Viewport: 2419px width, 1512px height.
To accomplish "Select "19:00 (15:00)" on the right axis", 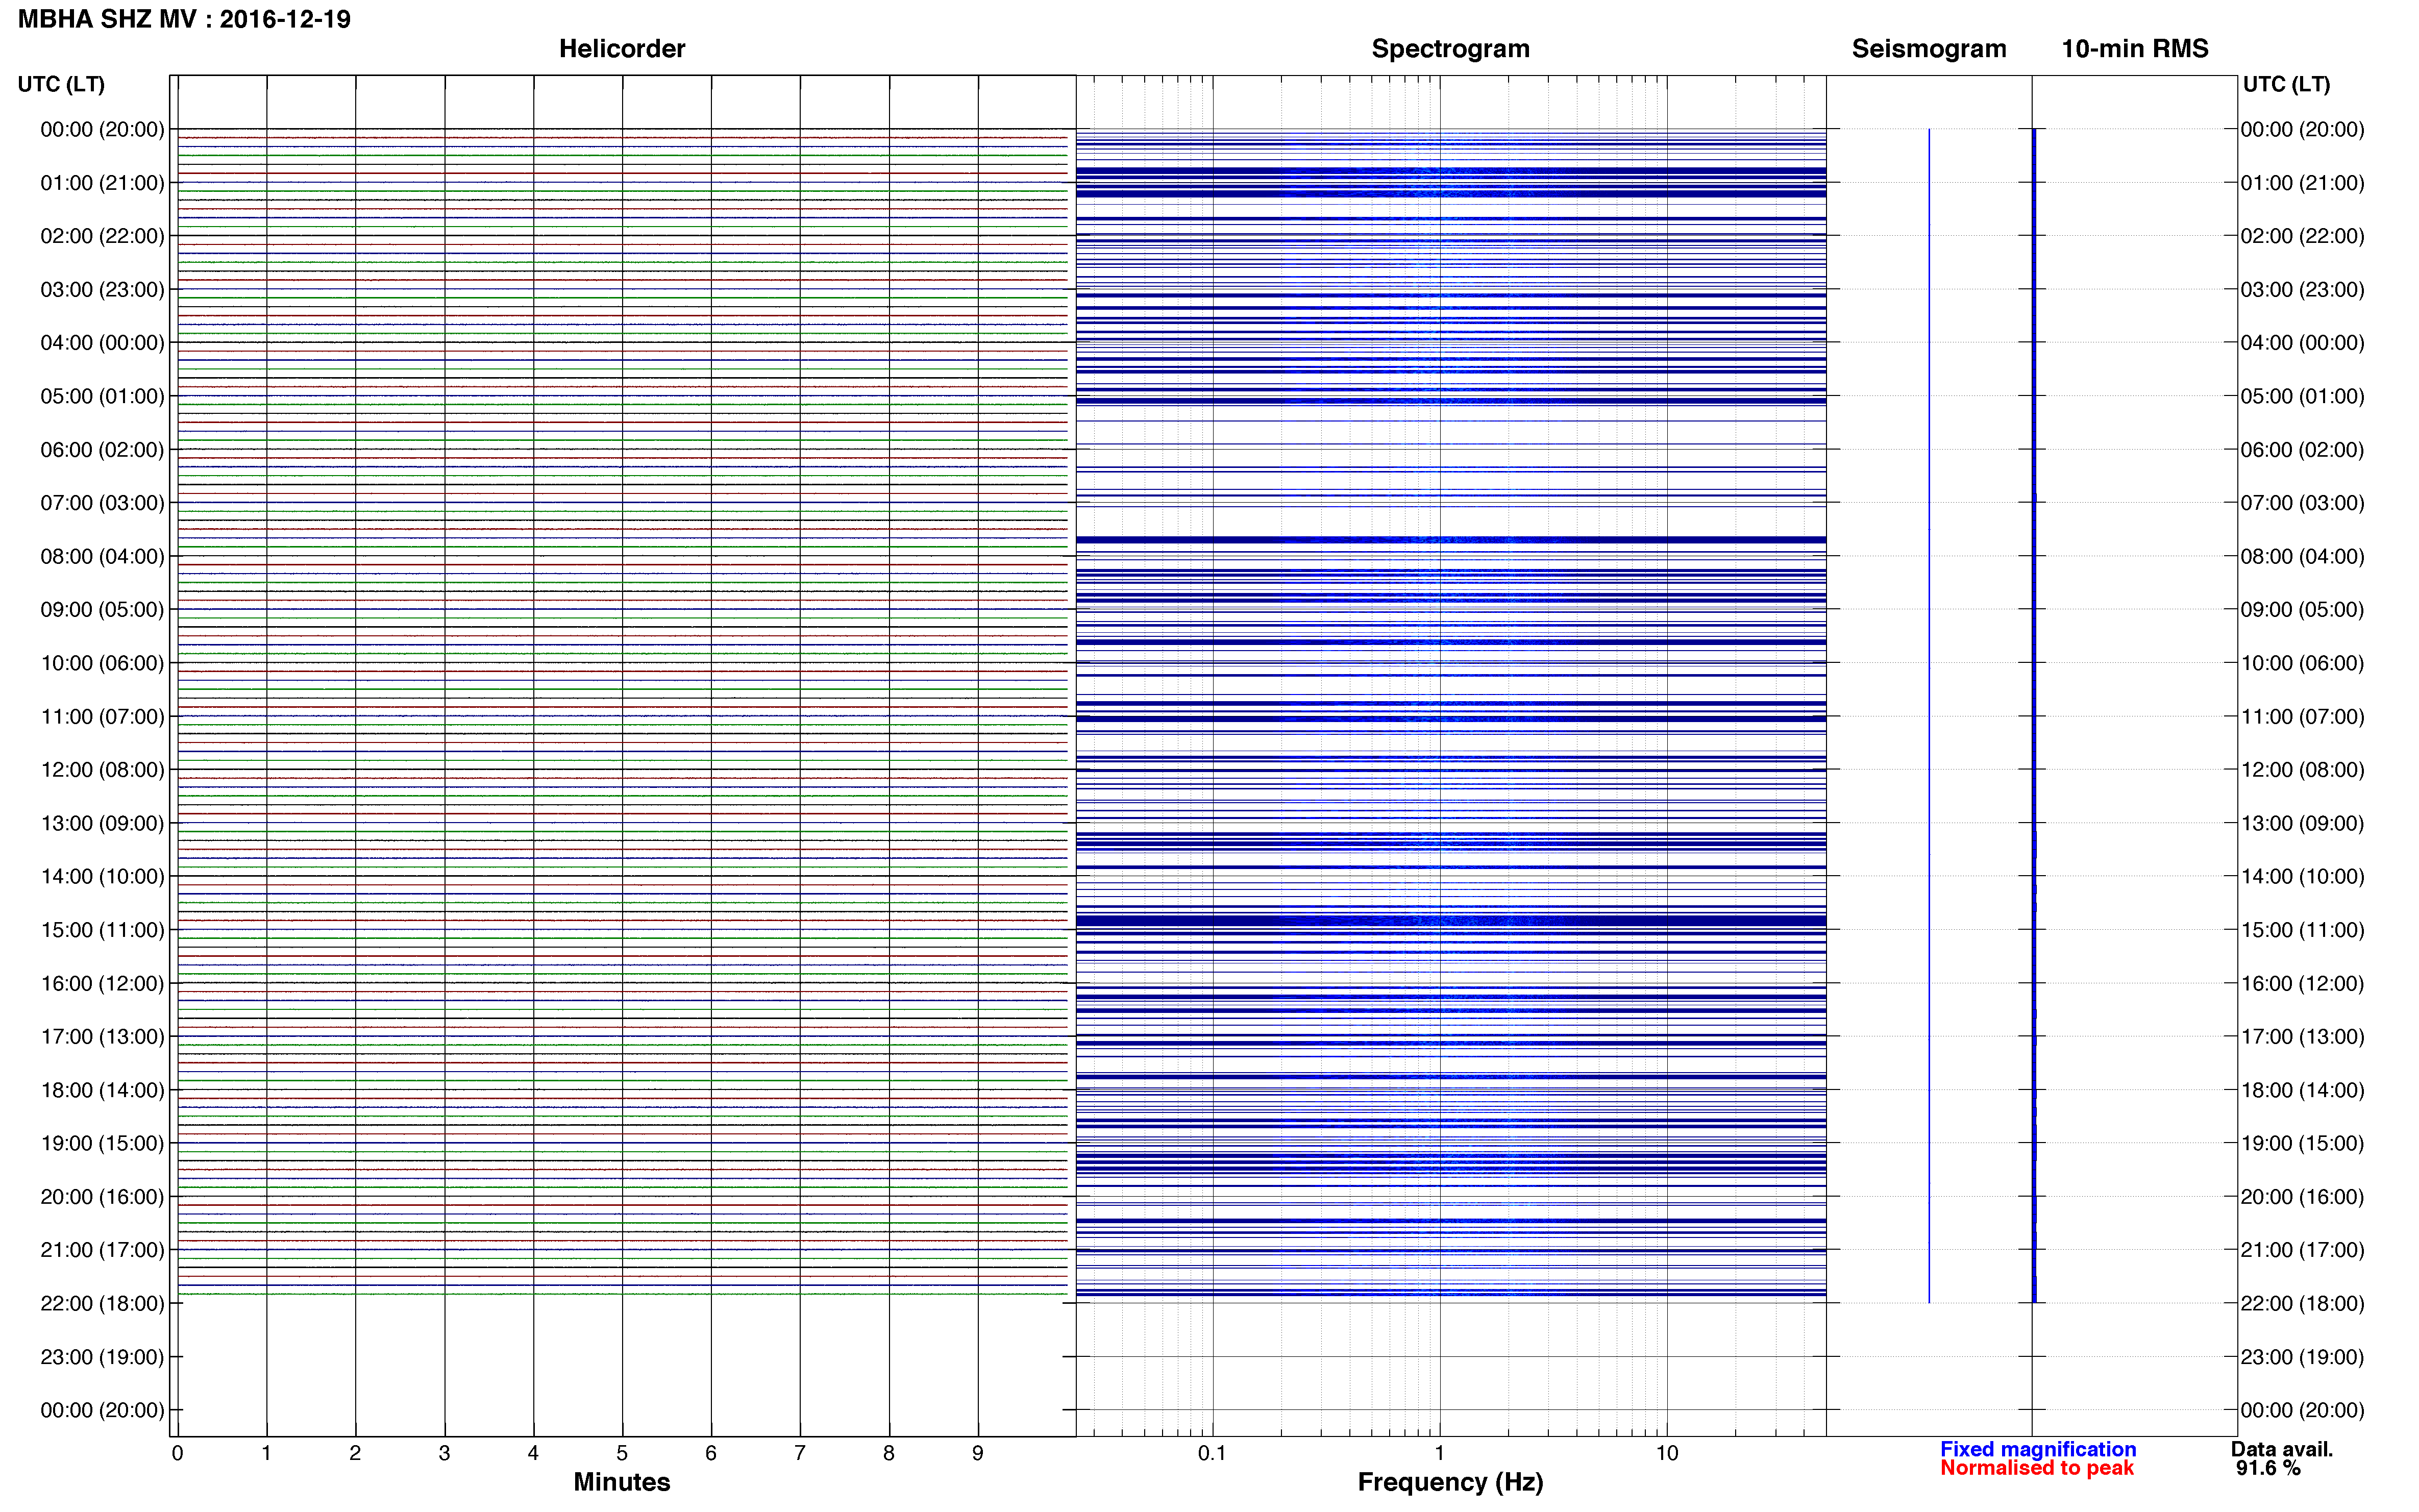I will pos(2302,1143).
